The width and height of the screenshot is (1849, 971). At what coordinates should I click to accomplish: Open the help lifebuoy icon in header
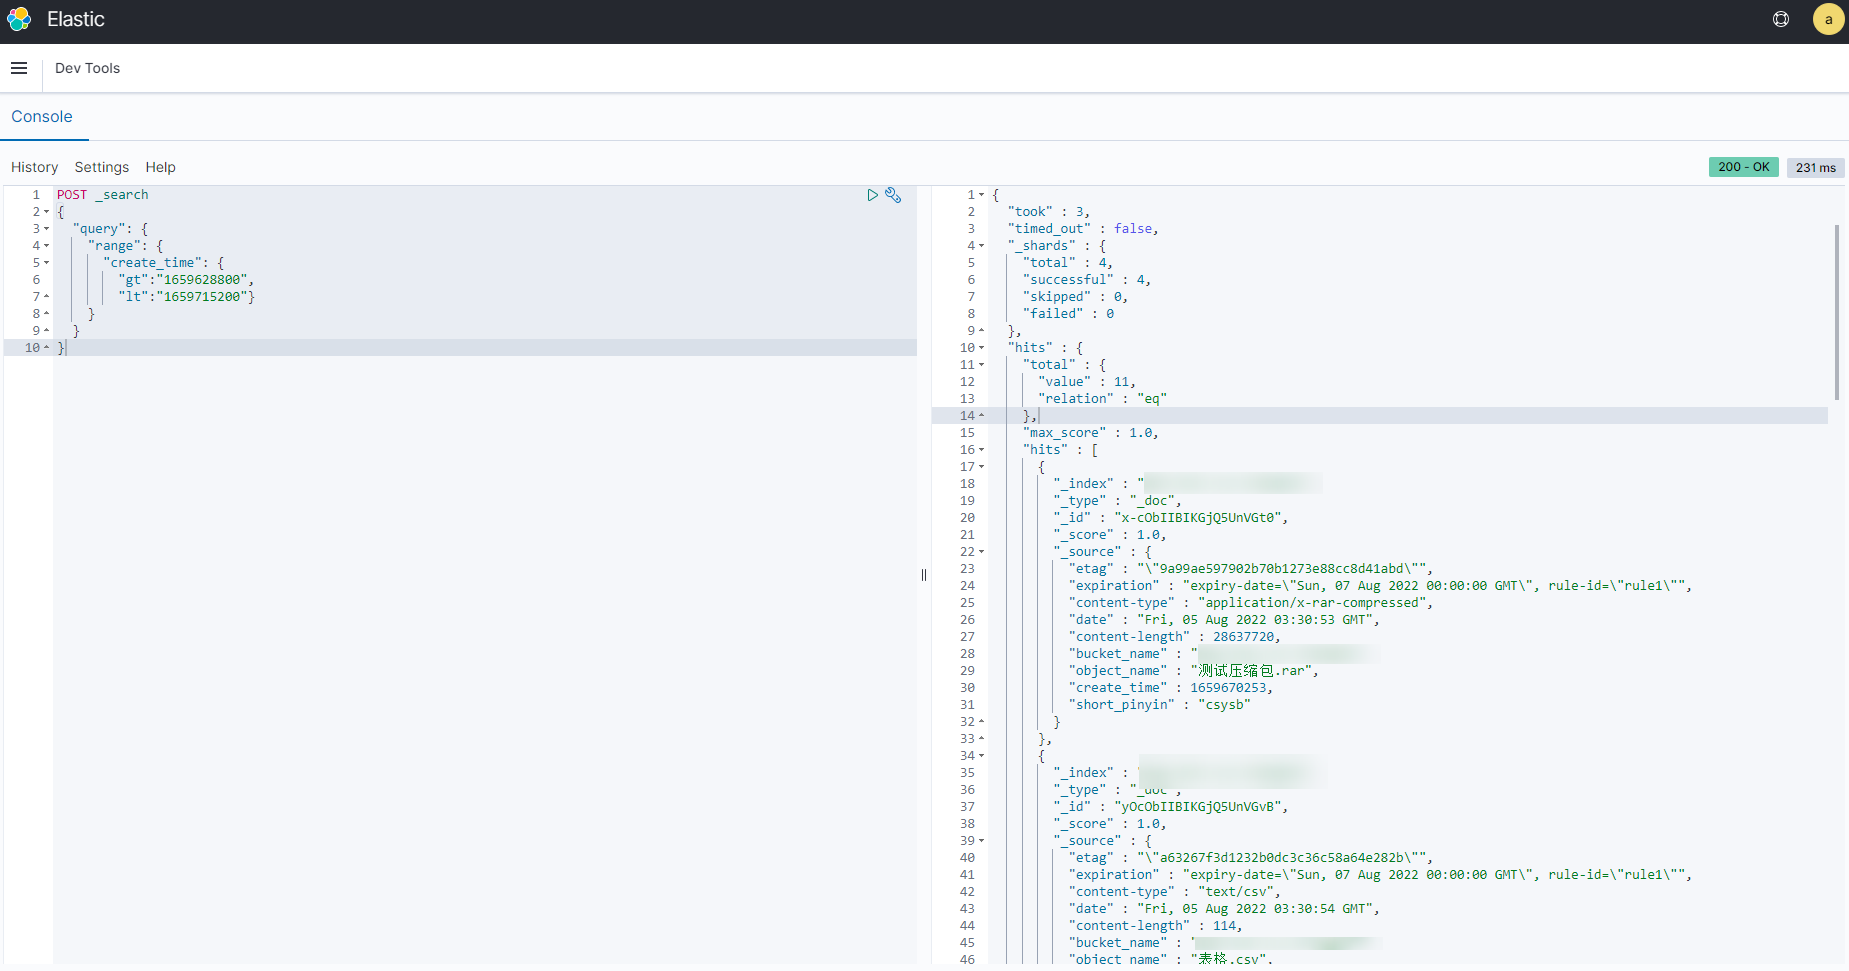click(x=1781, y=19)
